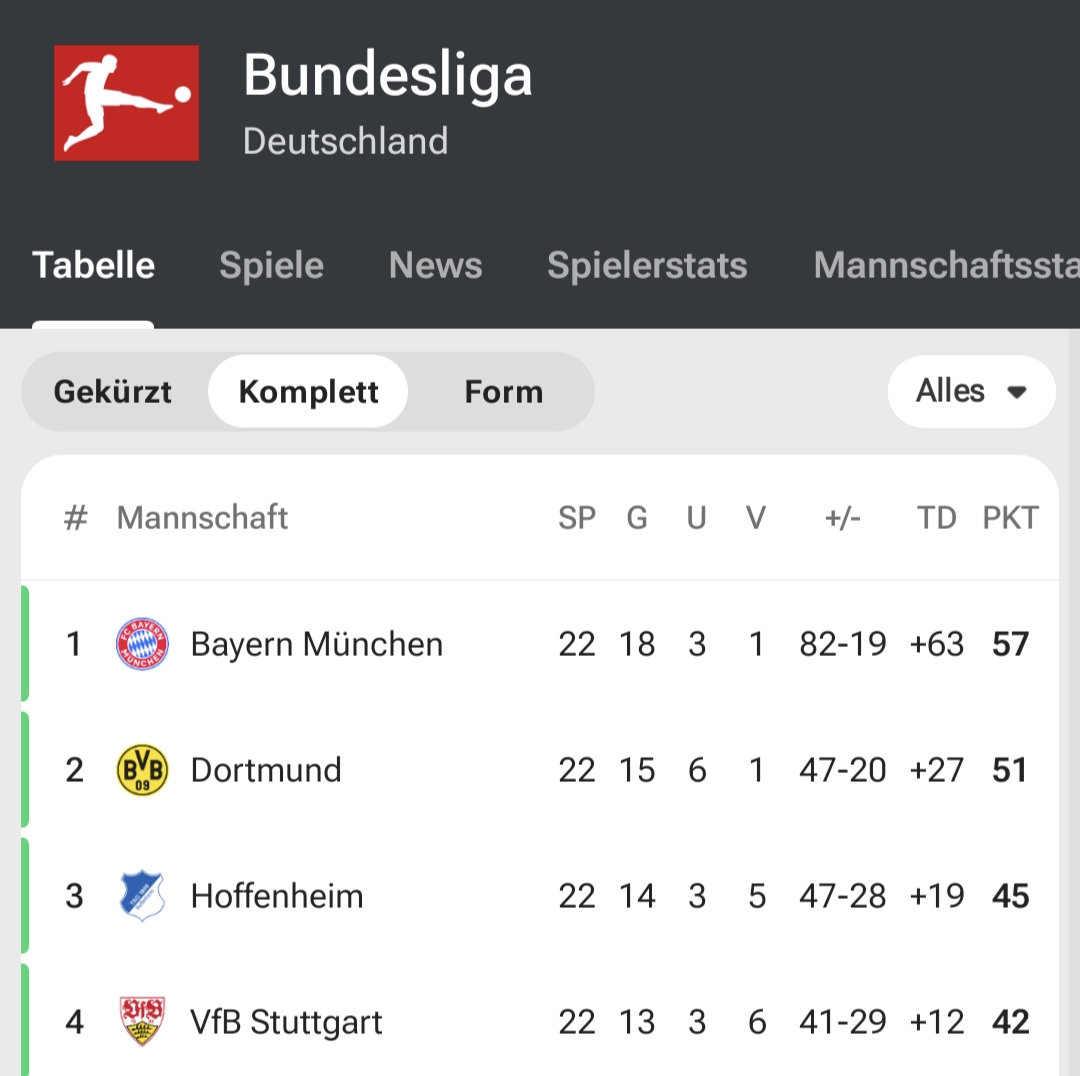Go to the News tab
The width and height of the screenshot is (1080, 1076).
click(x=435, y=266)
